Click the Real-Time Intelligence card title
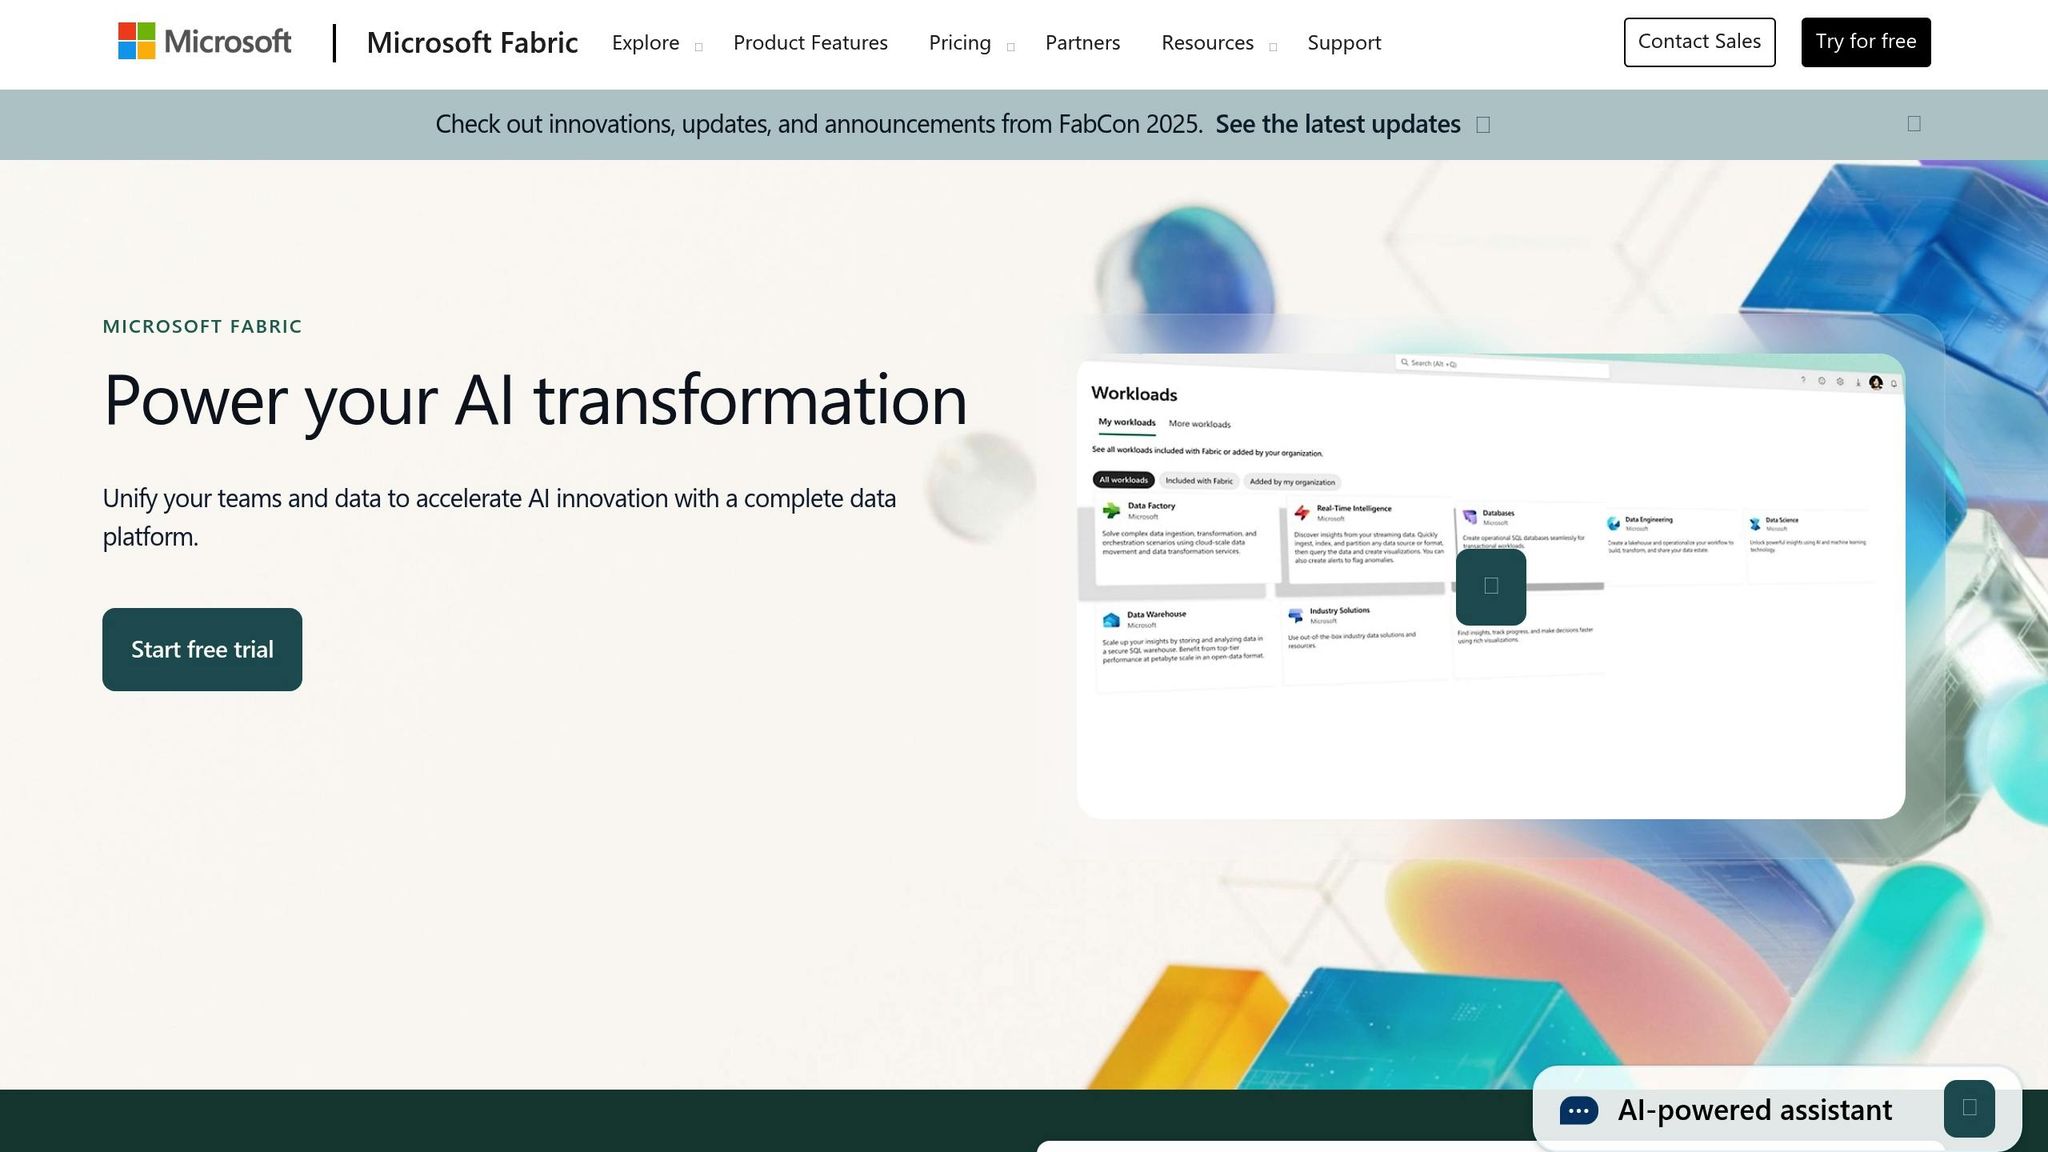The height and width of the screenshot is (1152, 2048). (x=1354, y=508)
